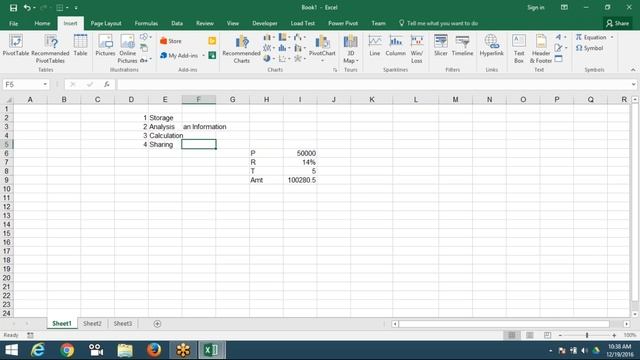
Task: Open the Charts dialog launcher
Action: 335,70
